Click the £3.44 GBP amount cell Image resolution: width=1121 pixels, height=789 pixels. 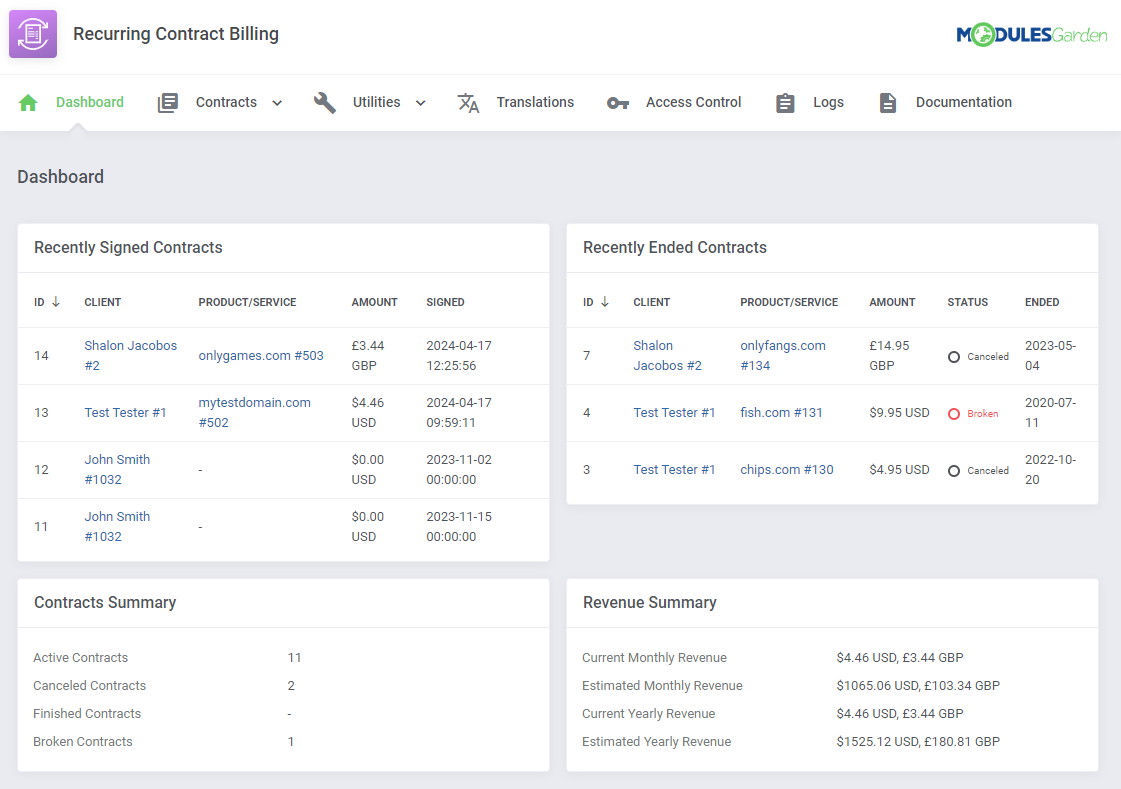point(367,355)
